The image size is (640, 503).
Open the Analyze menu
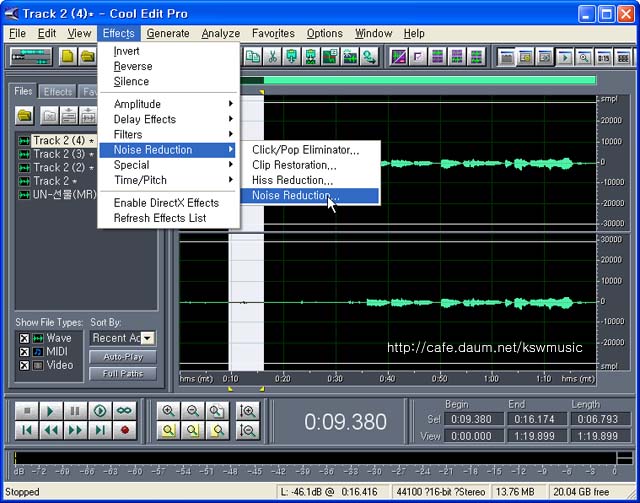coord(220,33)
